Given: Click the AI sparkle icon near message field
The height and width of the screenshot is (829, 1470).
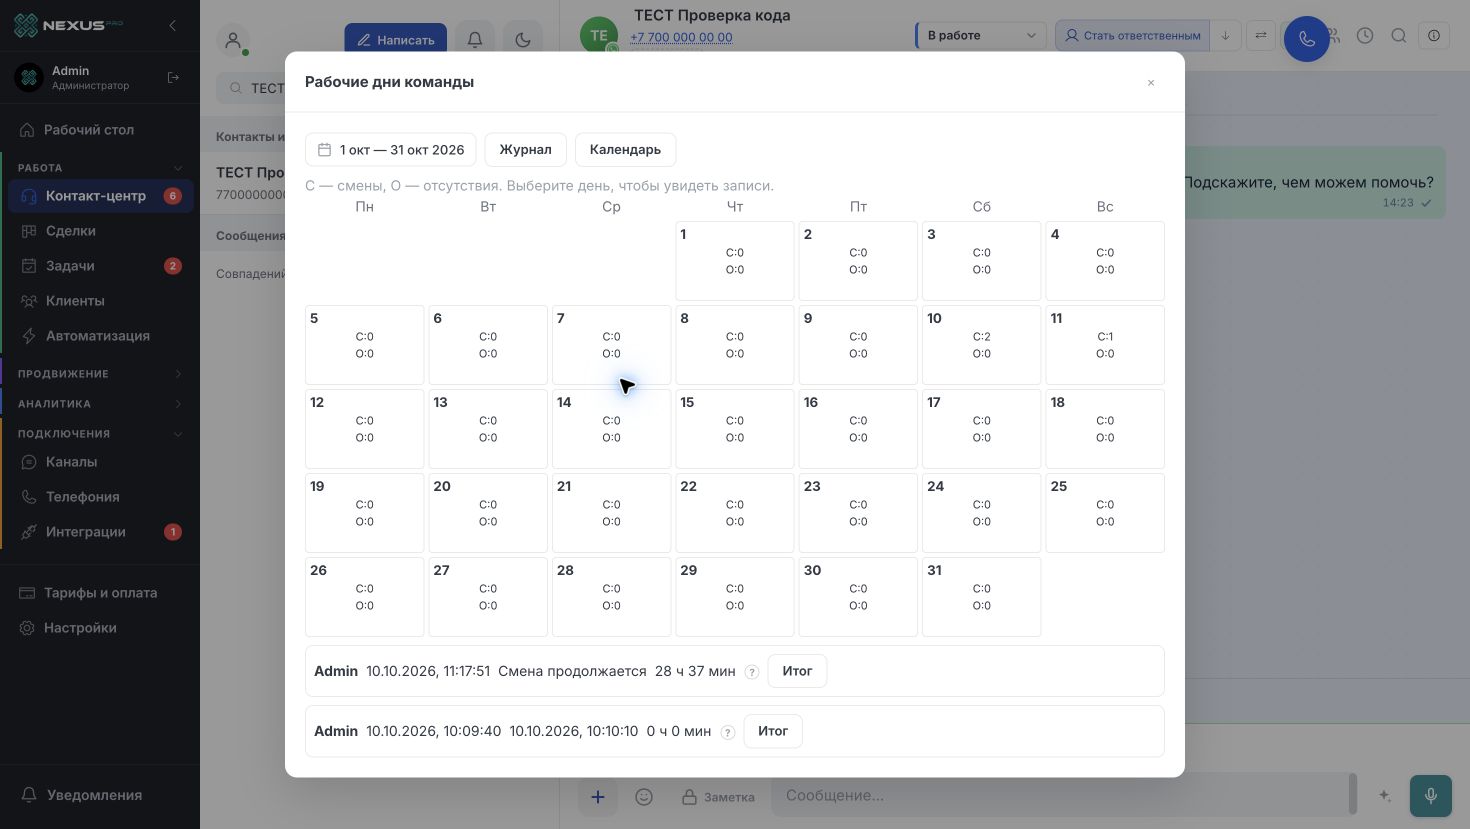Looking at the screenshot, I should click(x=1385, y=796).
